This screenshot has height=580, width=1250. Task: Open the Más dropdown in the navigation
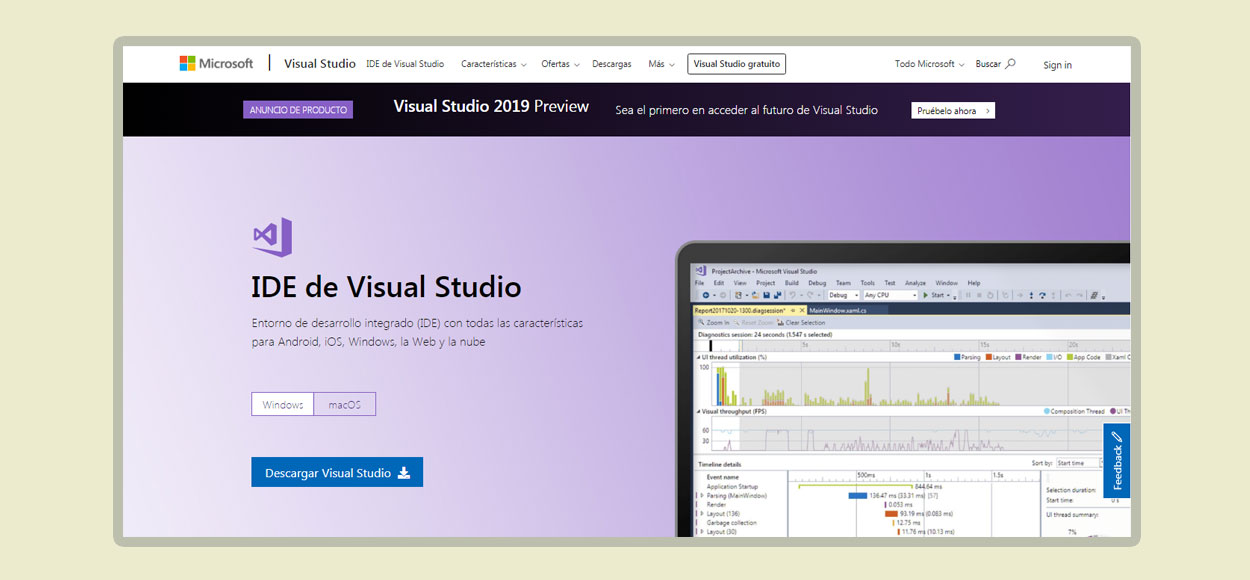tap(661, 64)
